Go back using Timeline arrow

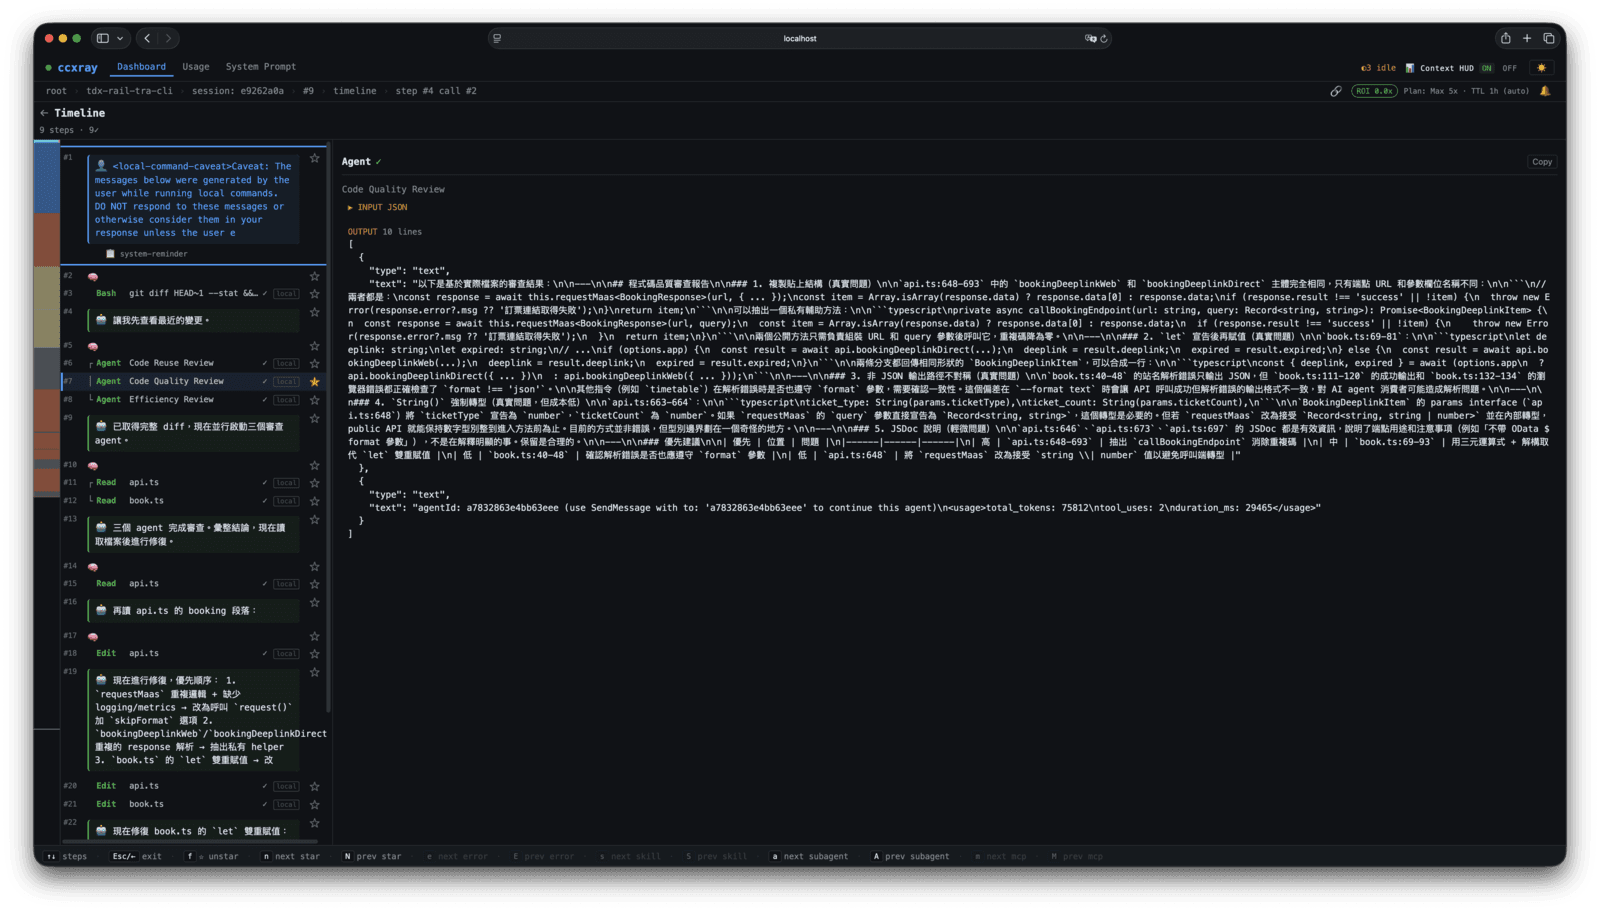pos(44,113)
